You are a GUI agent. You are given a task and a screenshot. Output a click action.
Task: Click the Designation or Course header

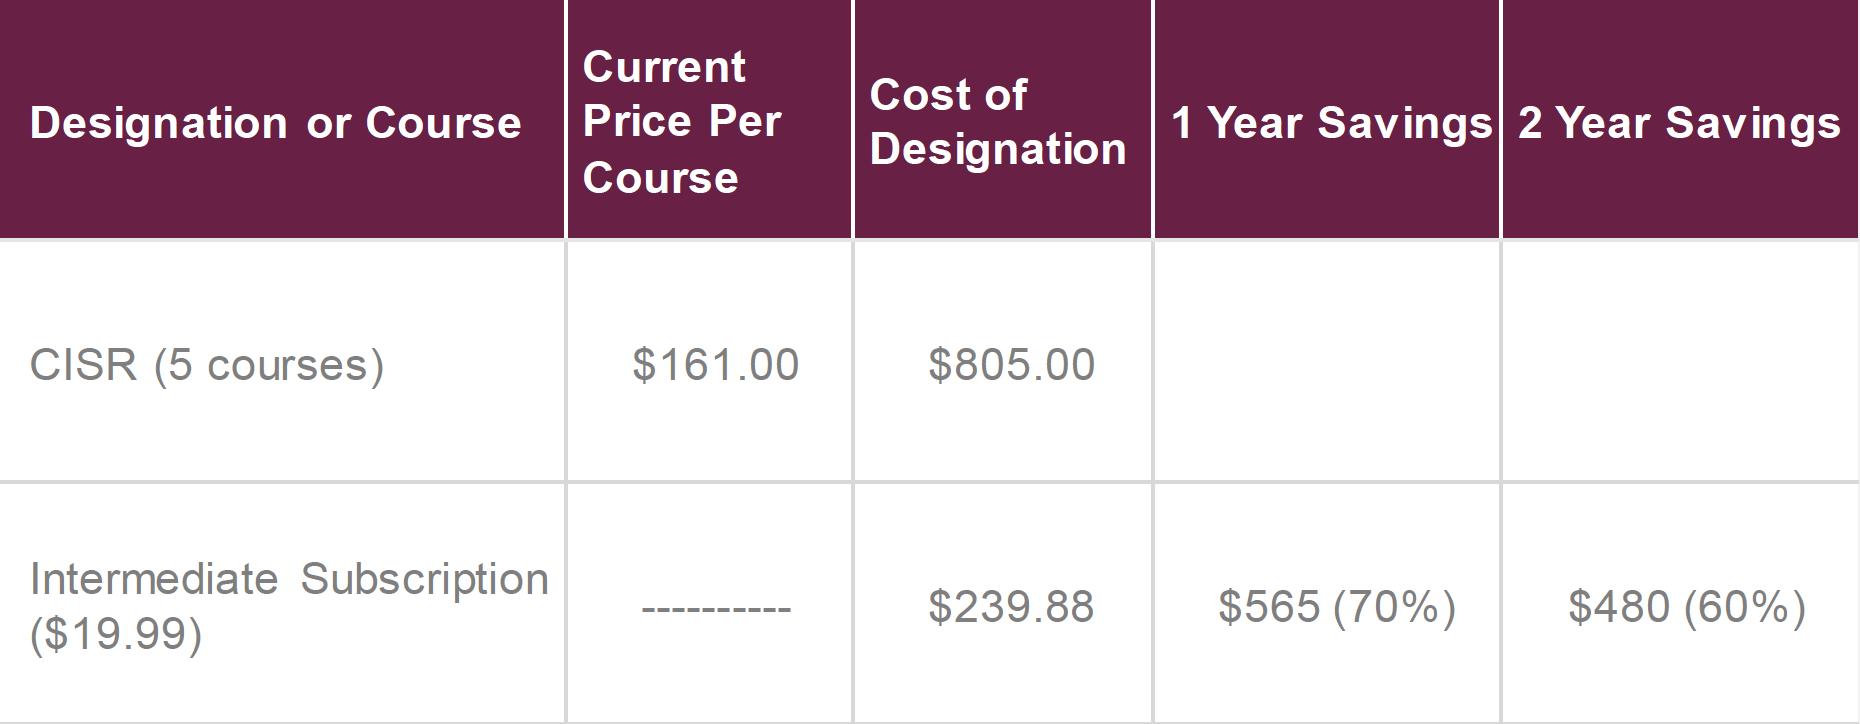coord(282,119)
